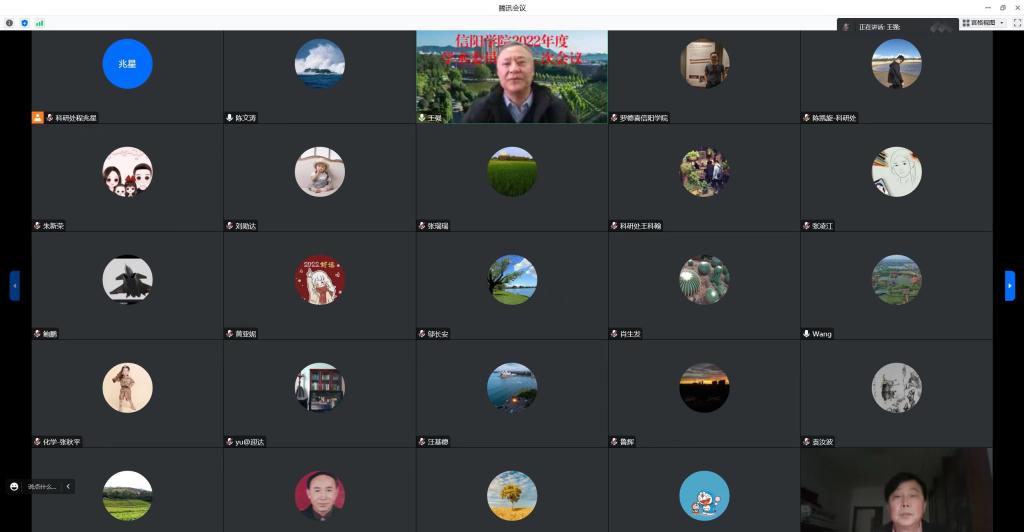
Task: Select the speaker video with red banner
Action: tap(512, 76)
